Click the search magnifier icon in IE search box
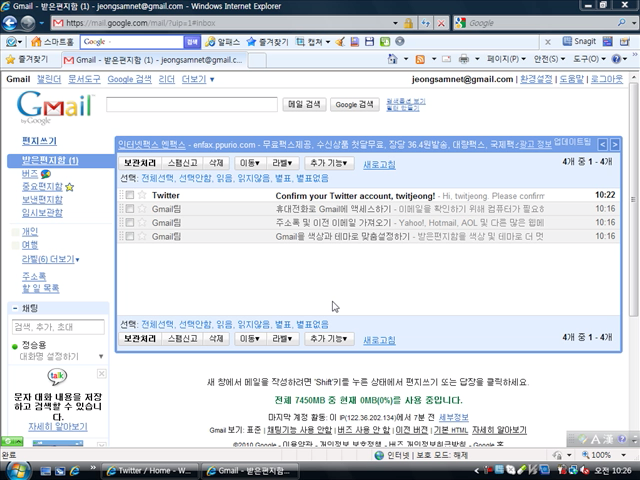The height and width of the screenshot is (480, 640). click(x=621, y=23)
